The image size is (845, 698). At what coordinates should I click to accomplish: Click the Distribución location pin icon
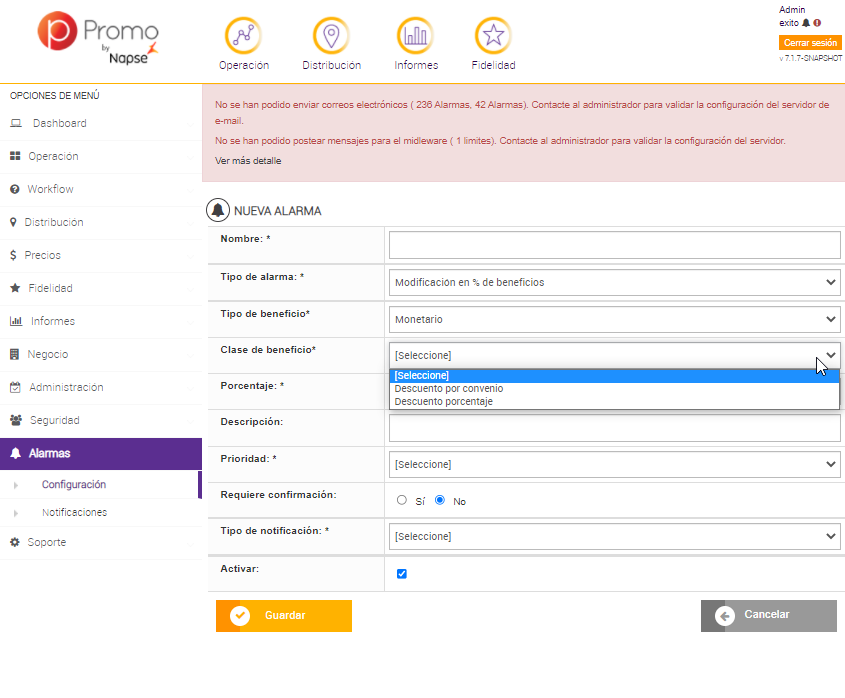click(331, 36)
